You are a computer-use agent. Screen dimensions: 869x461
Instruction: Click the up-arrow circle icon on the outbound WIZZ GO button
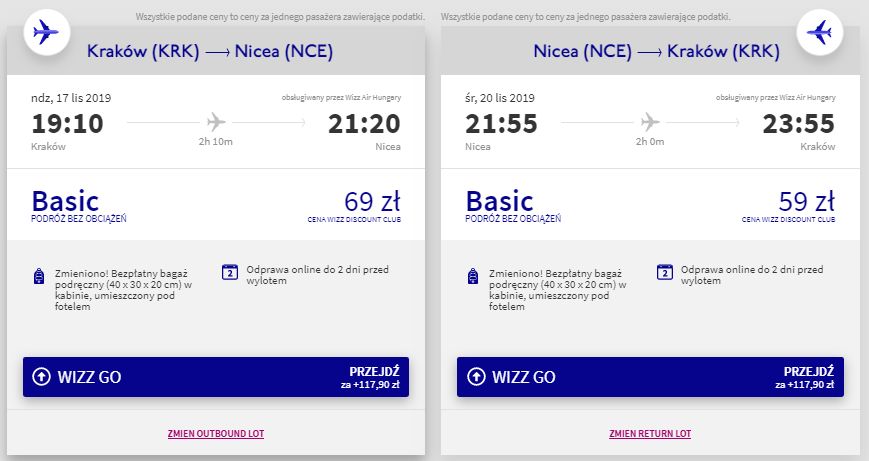pyautogui.click(x=41, y=377)
